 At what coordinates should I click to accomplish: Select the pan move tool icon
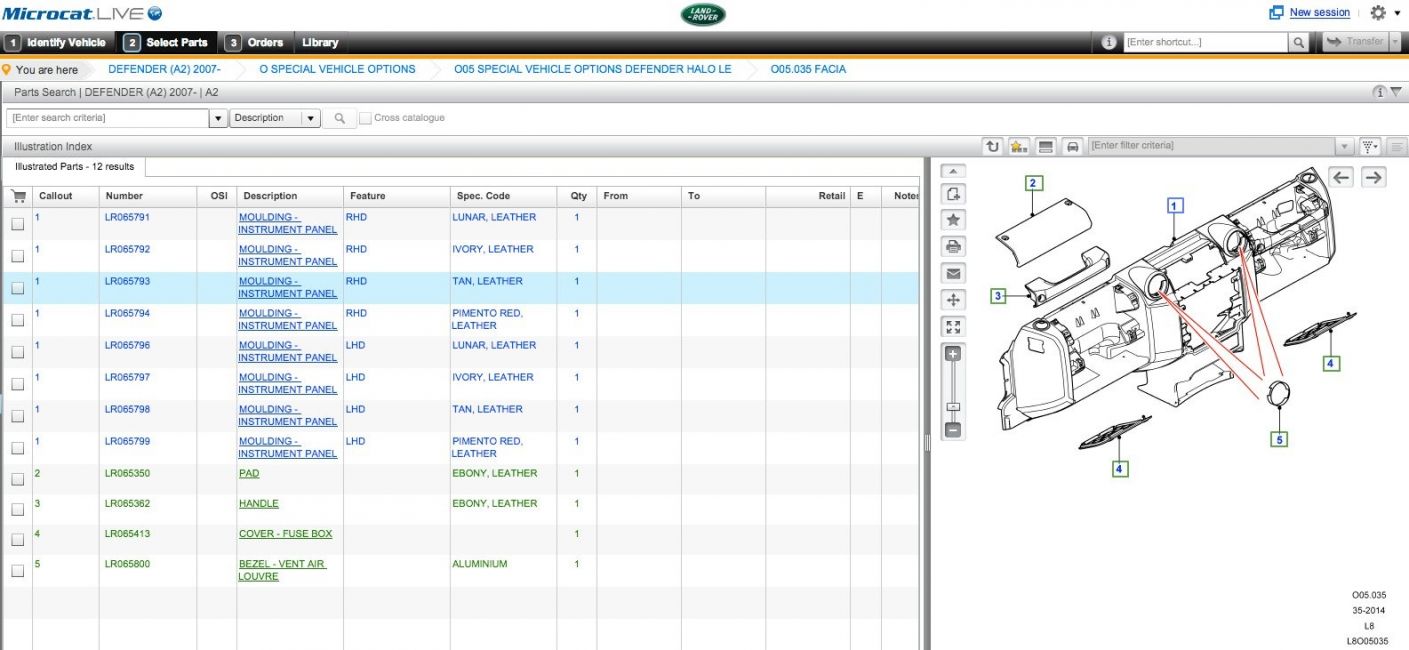tap(954, 299)
